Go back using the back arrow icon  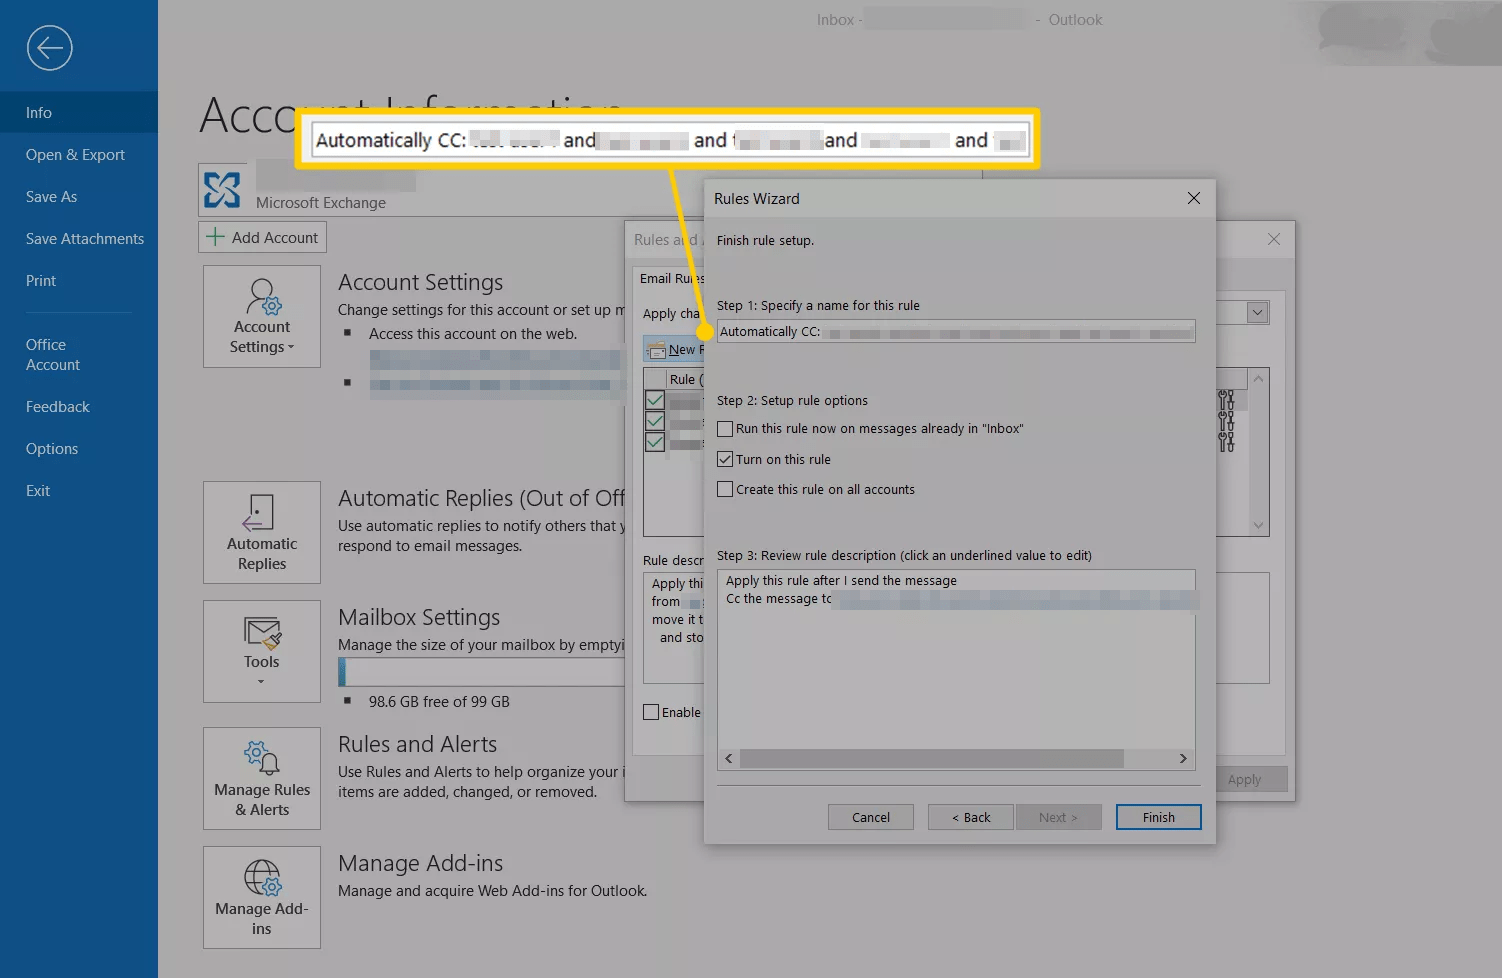[49, 48]
